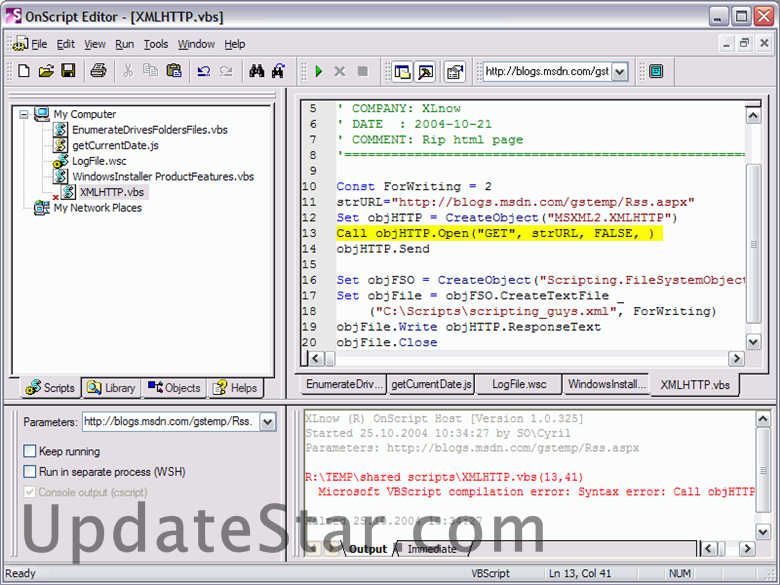Click the Paste clipboard icon

click(x=174, y=71)
